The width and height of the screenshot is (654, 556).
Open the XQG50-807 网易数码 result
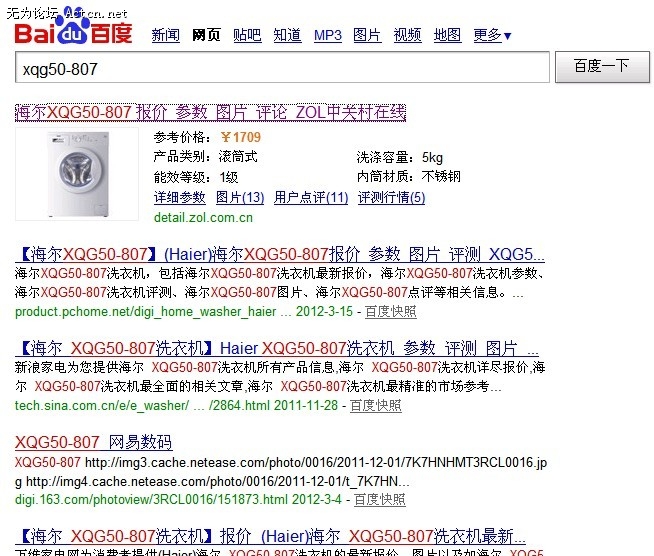93,442
